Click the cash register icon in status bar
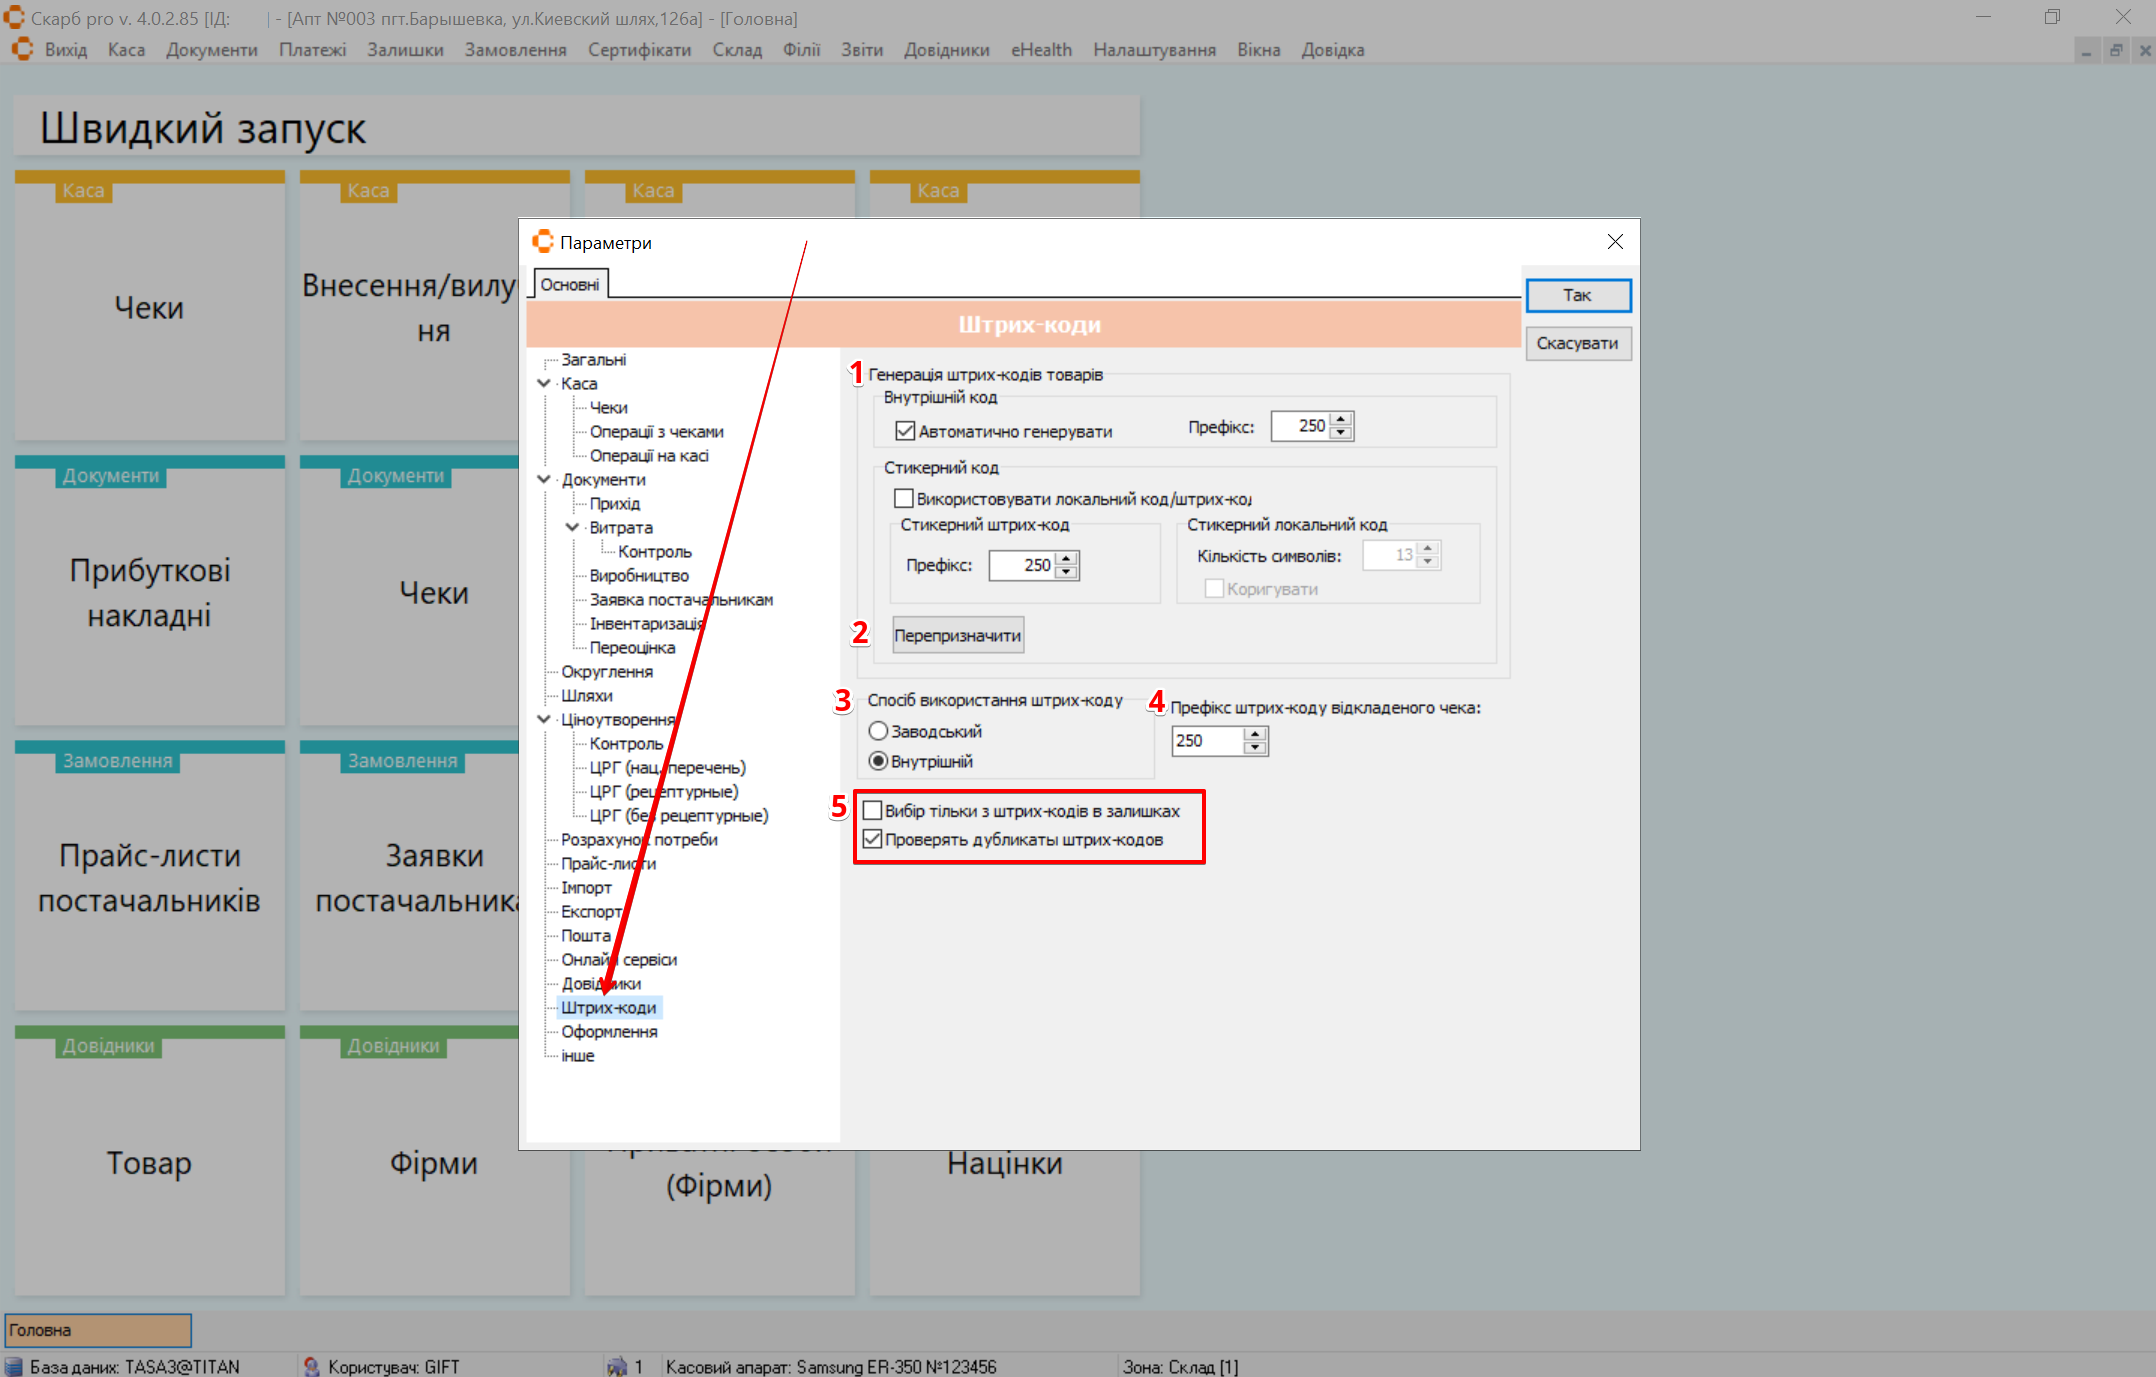Image resolution: width=2156 pixels, height=1377 pixels. (x=617, y=1366)
